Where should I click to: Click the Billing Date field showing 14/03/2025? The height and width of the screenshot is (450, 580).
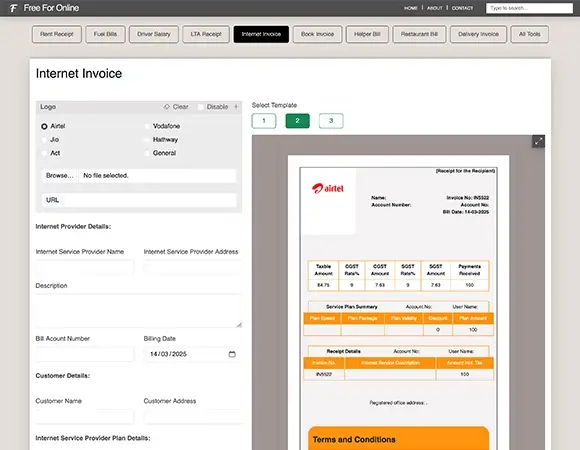pyautogui.click(x=193, y=354)
